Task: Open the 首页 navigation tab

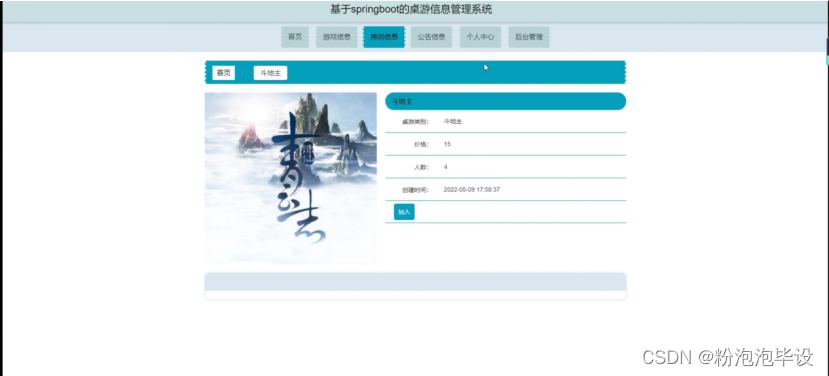Action: 295,37
